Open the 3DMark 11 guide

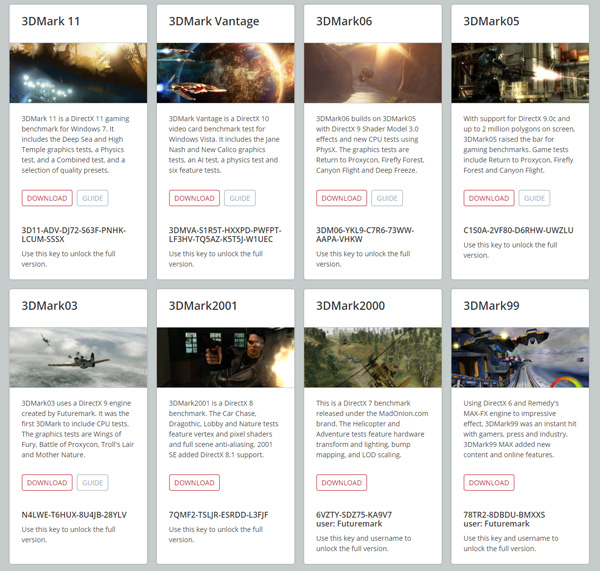[93, 198]
